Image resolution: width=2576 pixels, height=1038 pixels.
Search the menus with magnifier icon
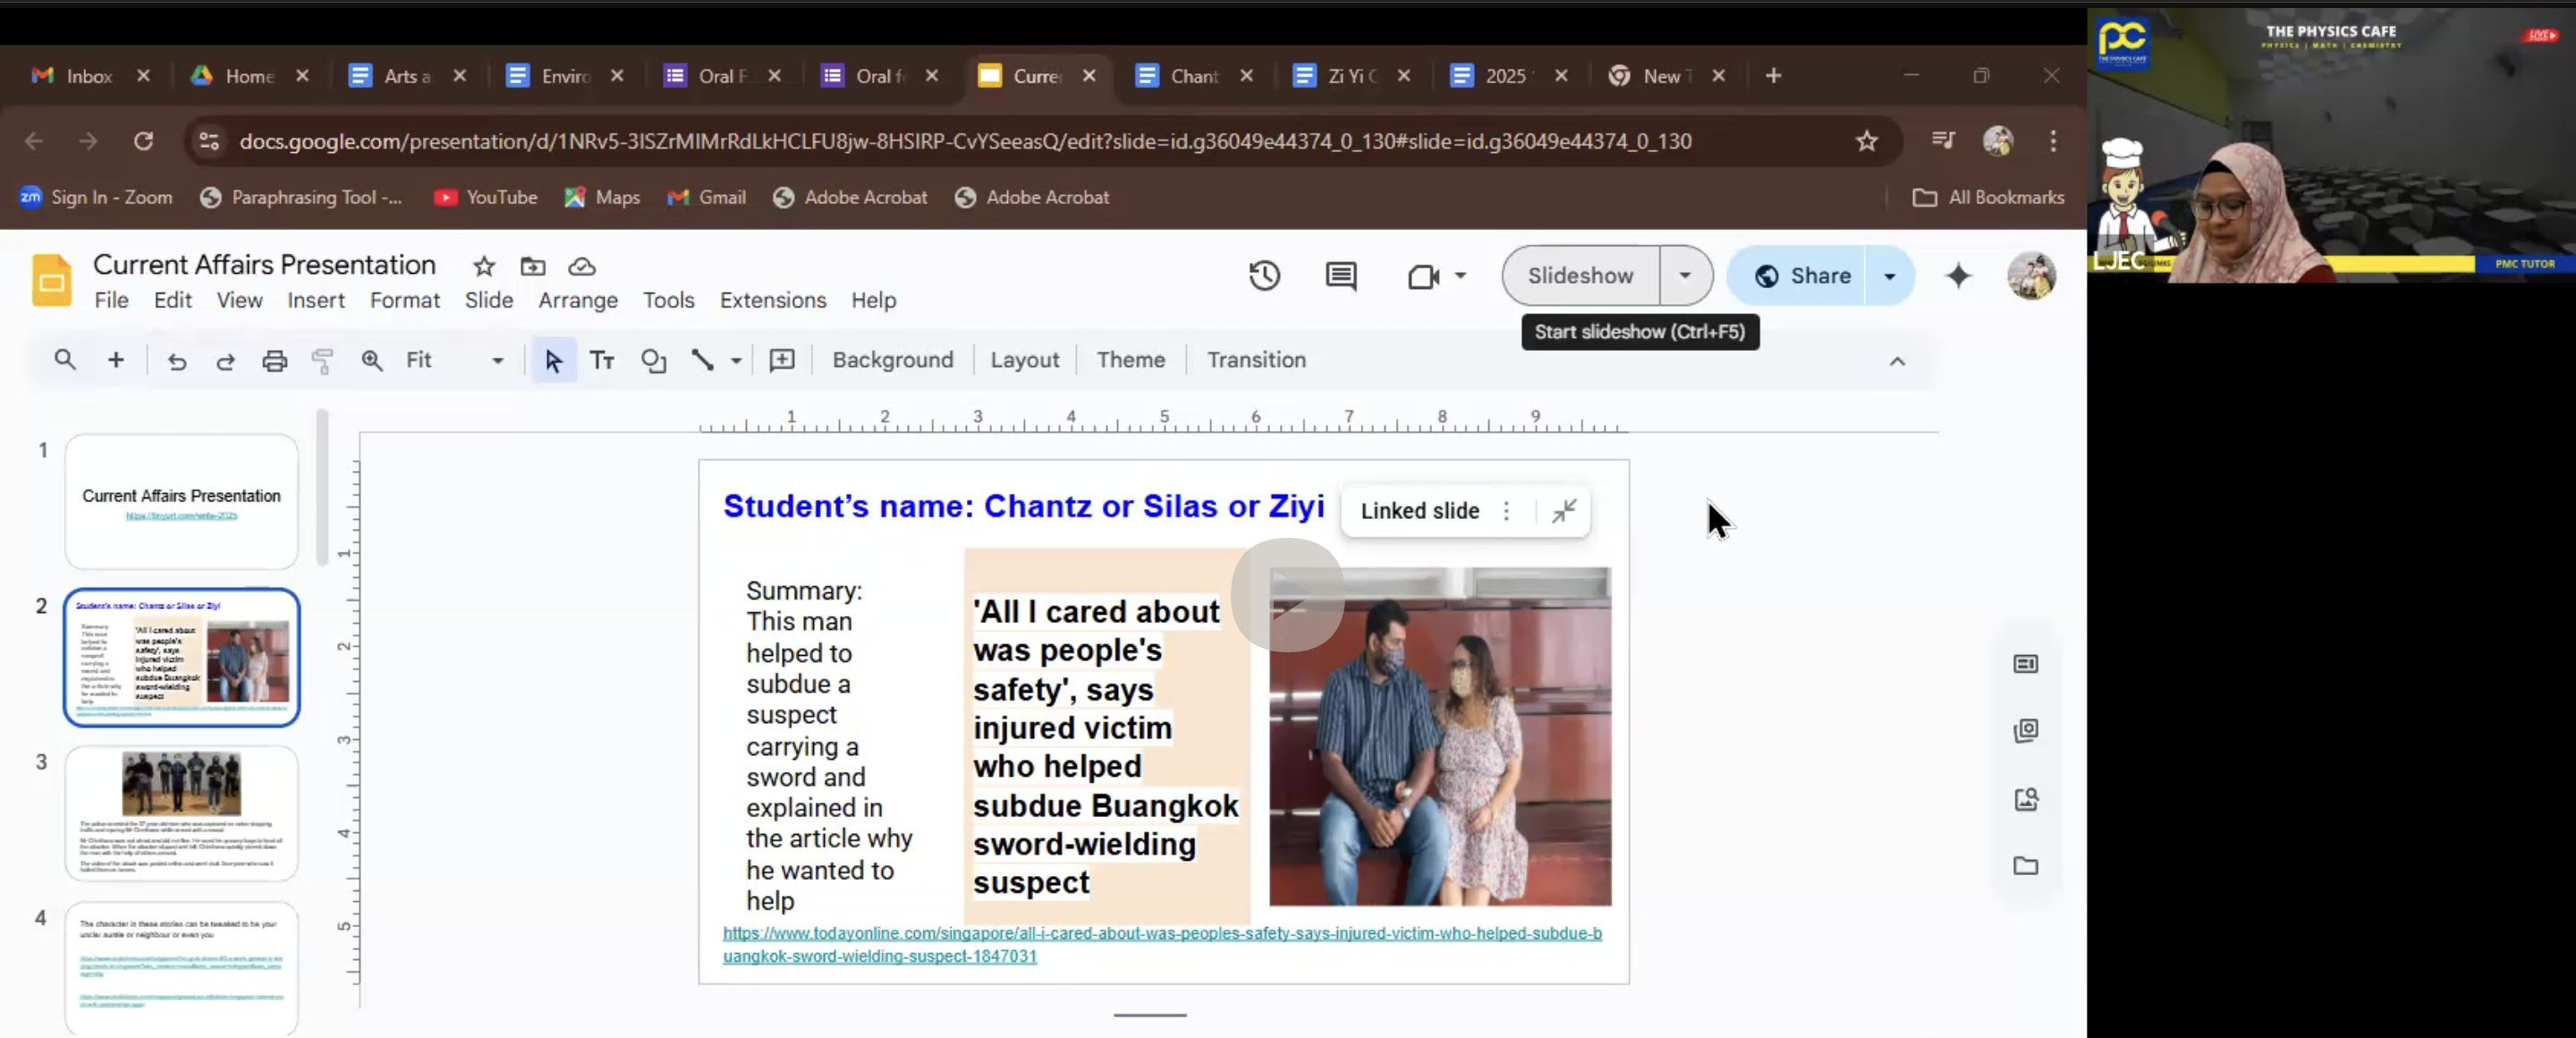65,359
